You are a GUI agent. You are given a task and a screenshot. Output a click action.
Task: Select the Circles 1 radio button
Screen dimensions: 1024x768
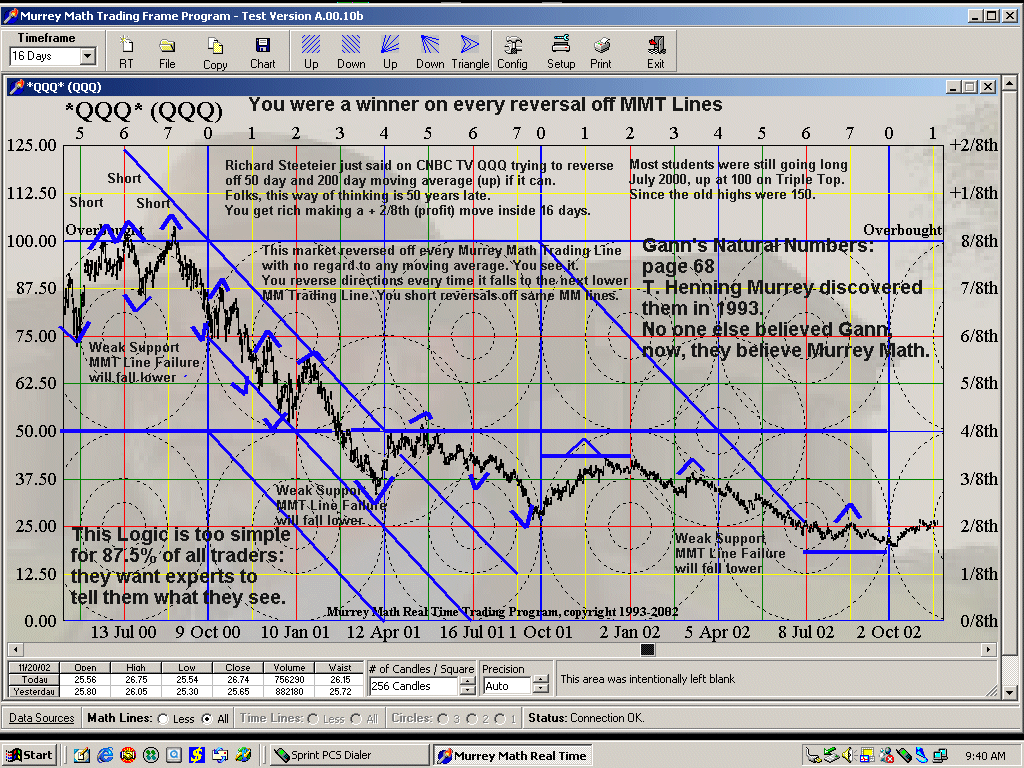pyautogui.click(x=500, y=718)
